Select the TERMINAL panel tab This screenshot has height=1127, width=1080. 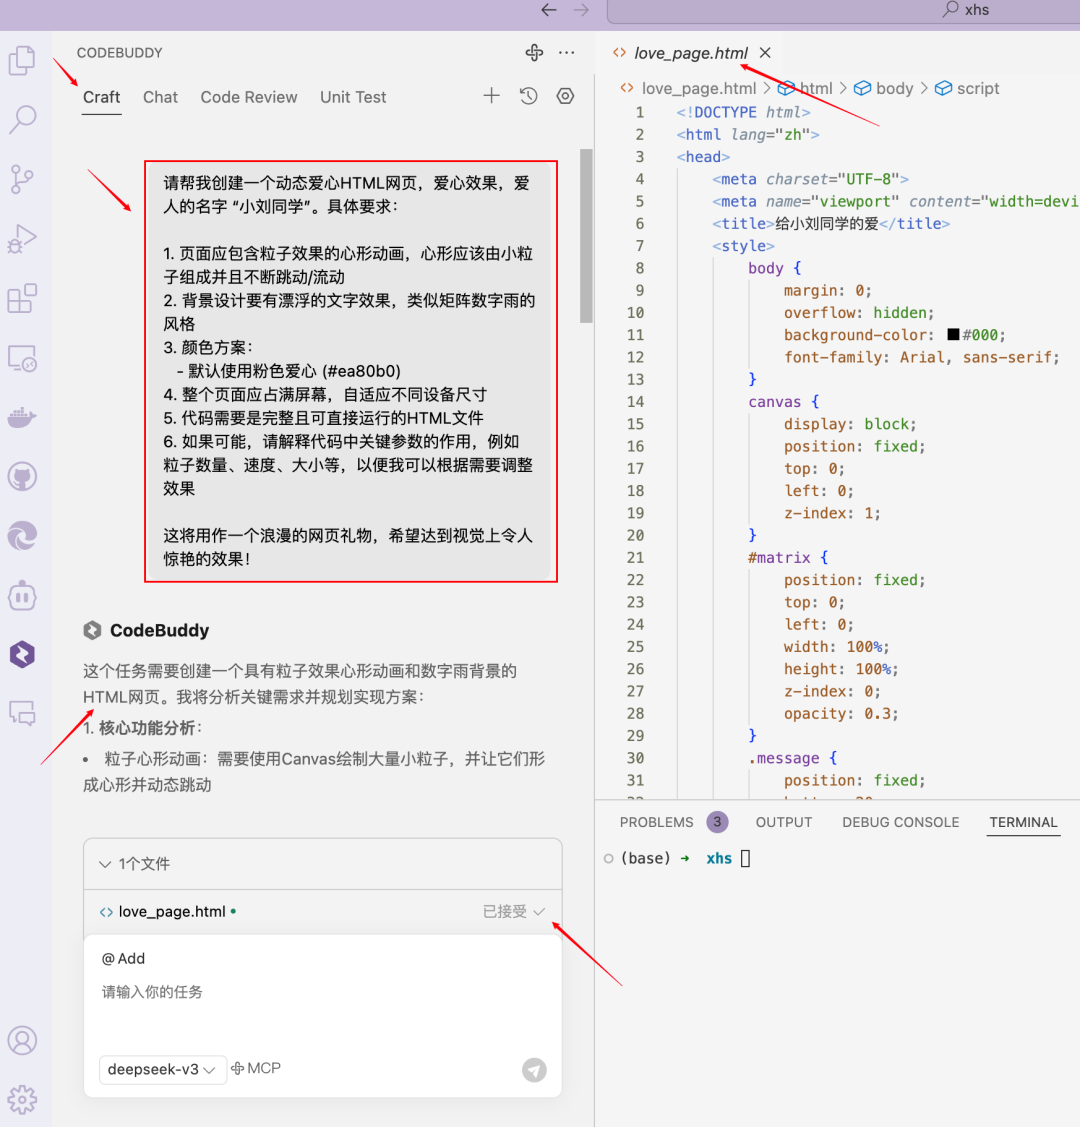tap(1023, 822)
